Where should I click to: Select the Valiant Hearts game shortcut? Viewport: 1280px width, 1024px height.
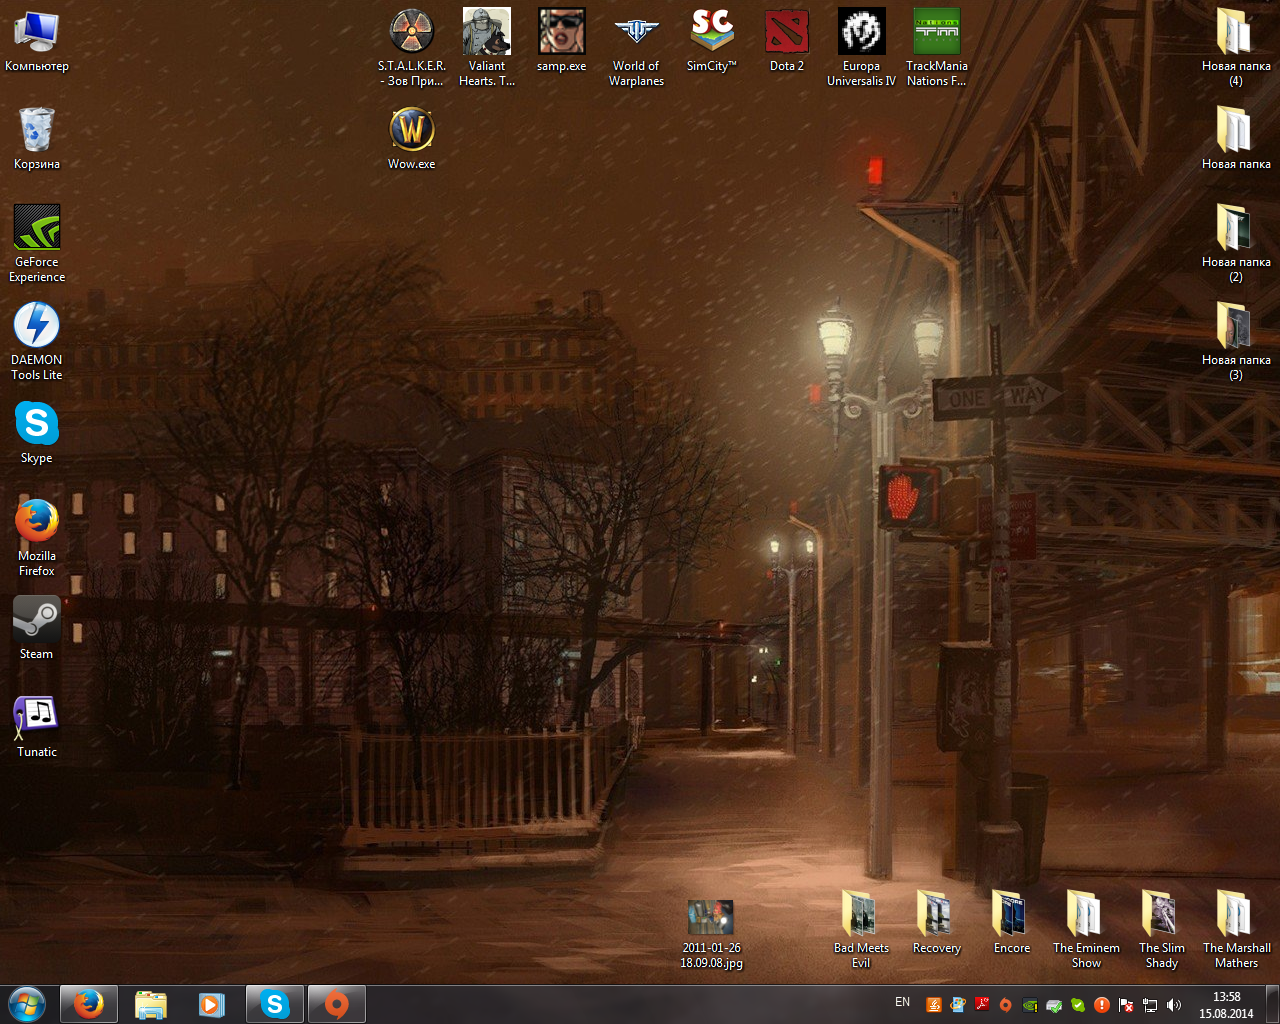[487, 48]
